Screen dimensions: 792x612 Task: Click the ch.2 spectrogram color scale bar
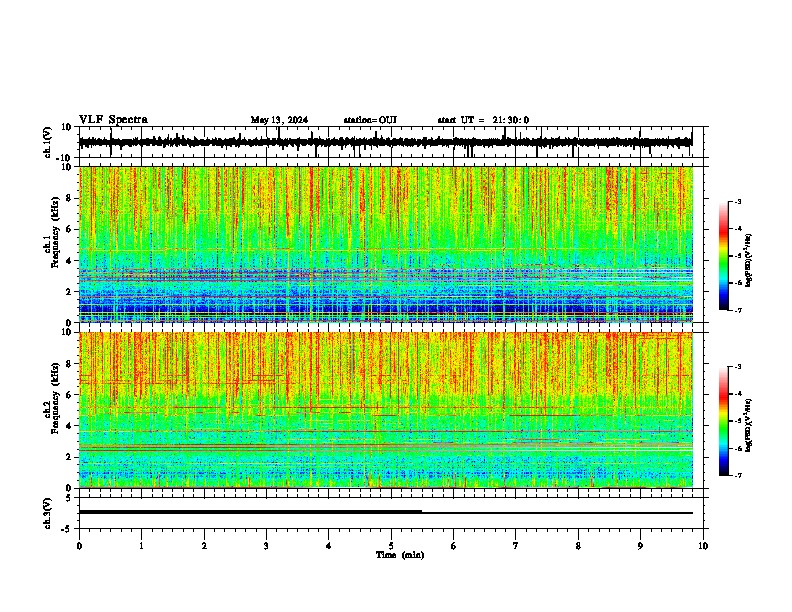coord(723,421)
